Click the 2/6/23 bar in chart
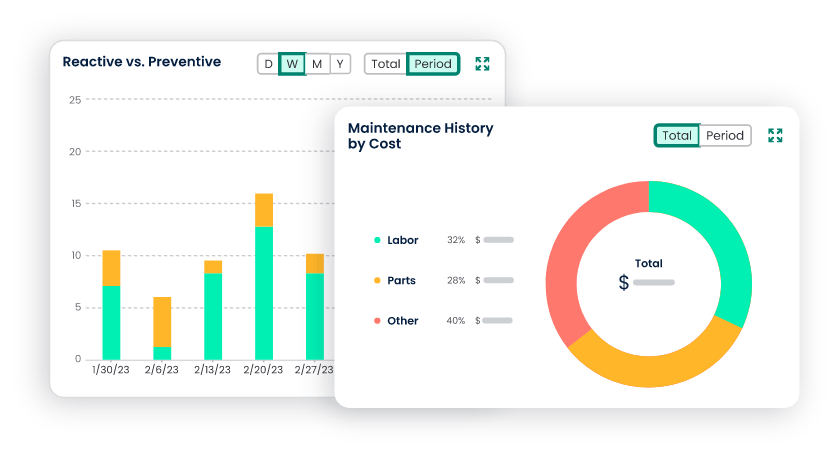Image resolution: width=840 pixels, height=458 pixels. tap(162, 328)
